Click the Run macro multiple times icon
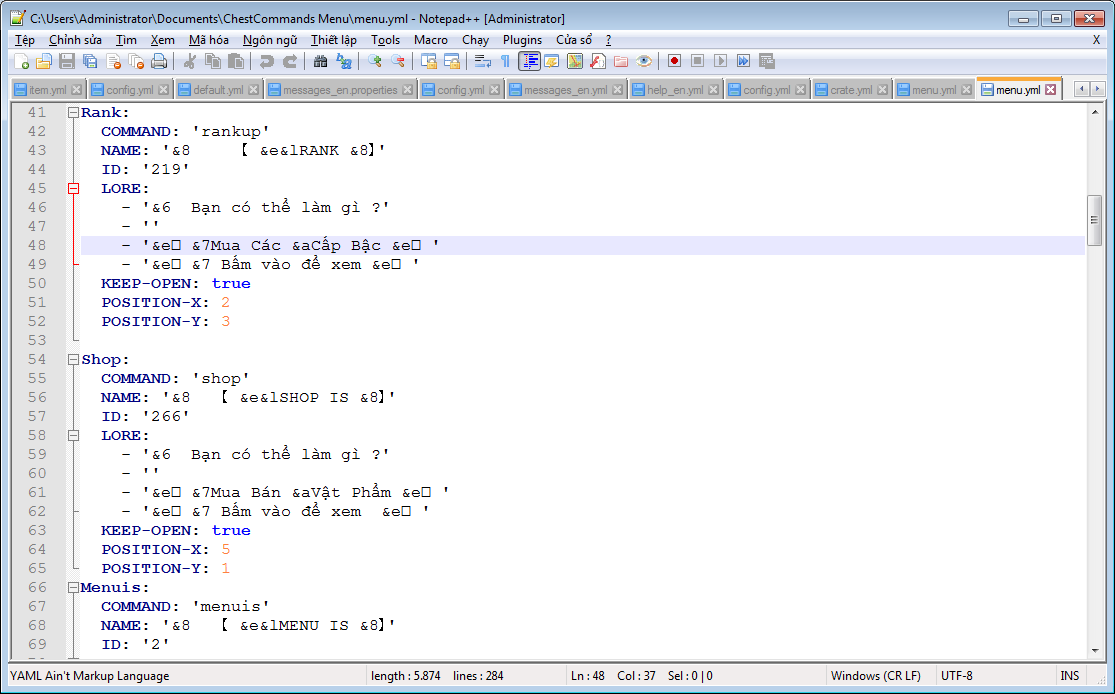Viewport: 1115px width, 694px height. click(x=743, y=61)
